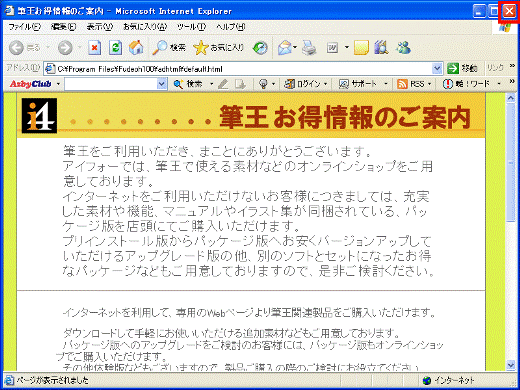Stop loading with the red X icon
The image size is (520, 390).
pos(95,48)
